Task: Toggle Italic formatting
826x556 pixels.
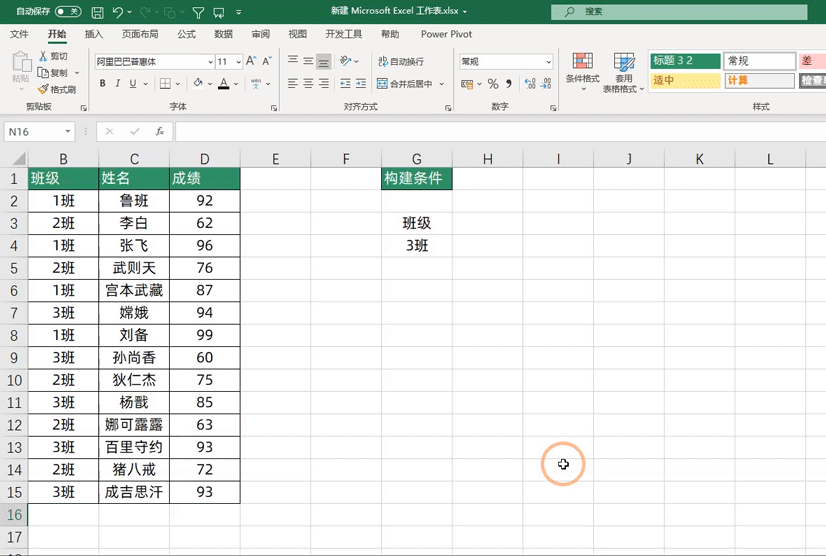Action: click(120, 84)
